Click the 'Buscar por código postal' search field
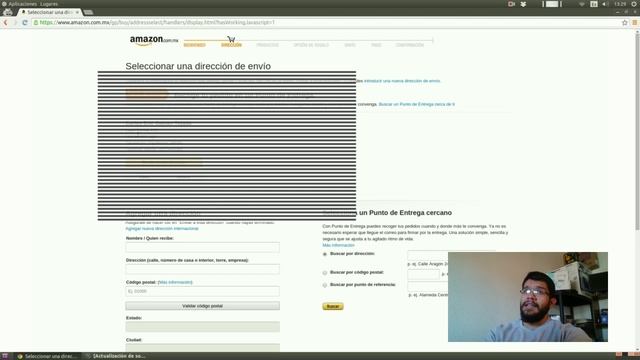The image size is (640, 360). point(423,274)
